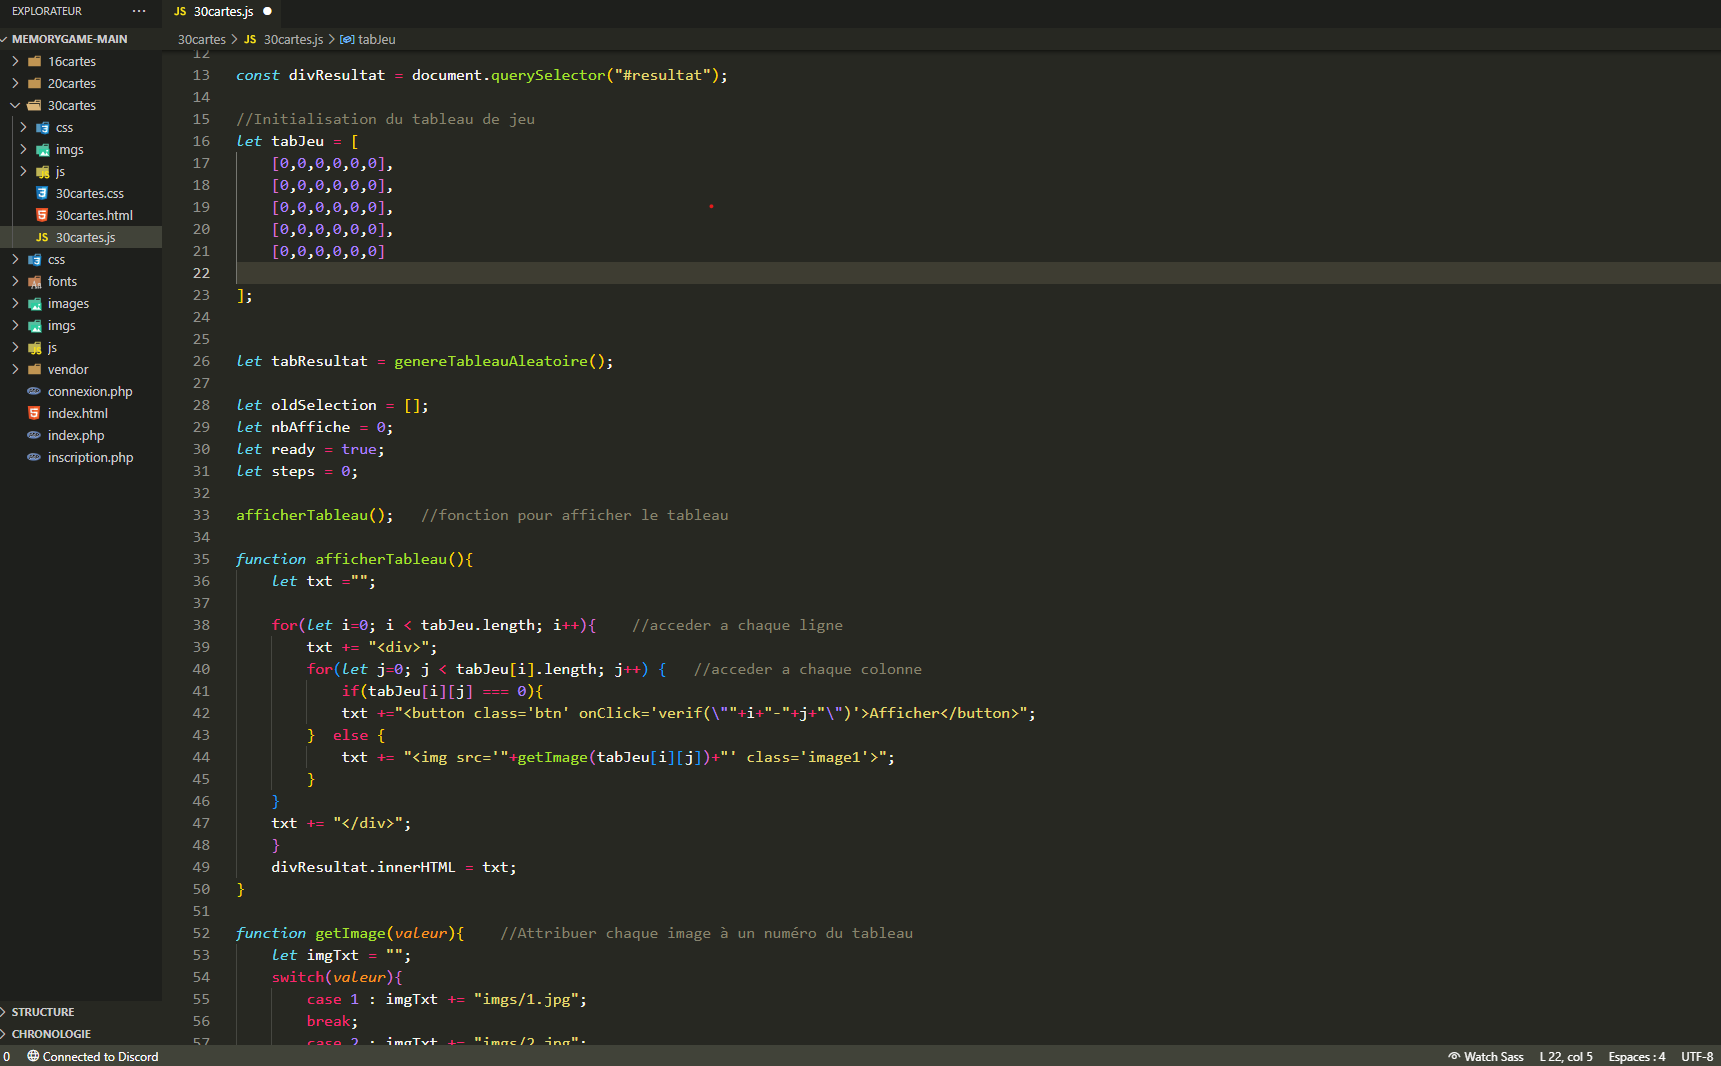Click the tabJeu breadcrumb item

point(376,40)
